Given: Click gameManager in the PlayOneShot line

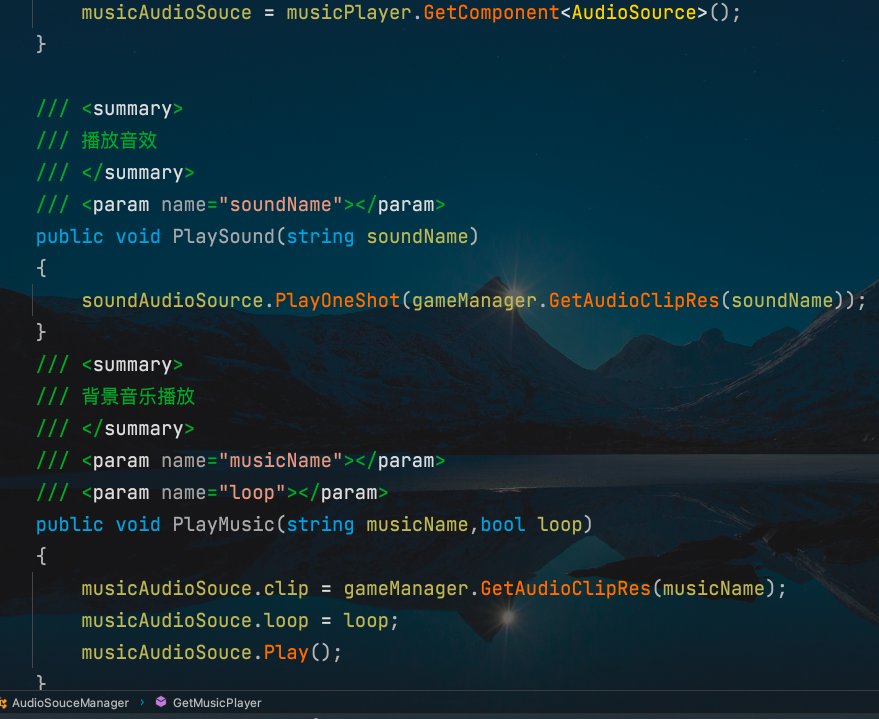Looking at the screenshot, I should click(x=474, y=300).
